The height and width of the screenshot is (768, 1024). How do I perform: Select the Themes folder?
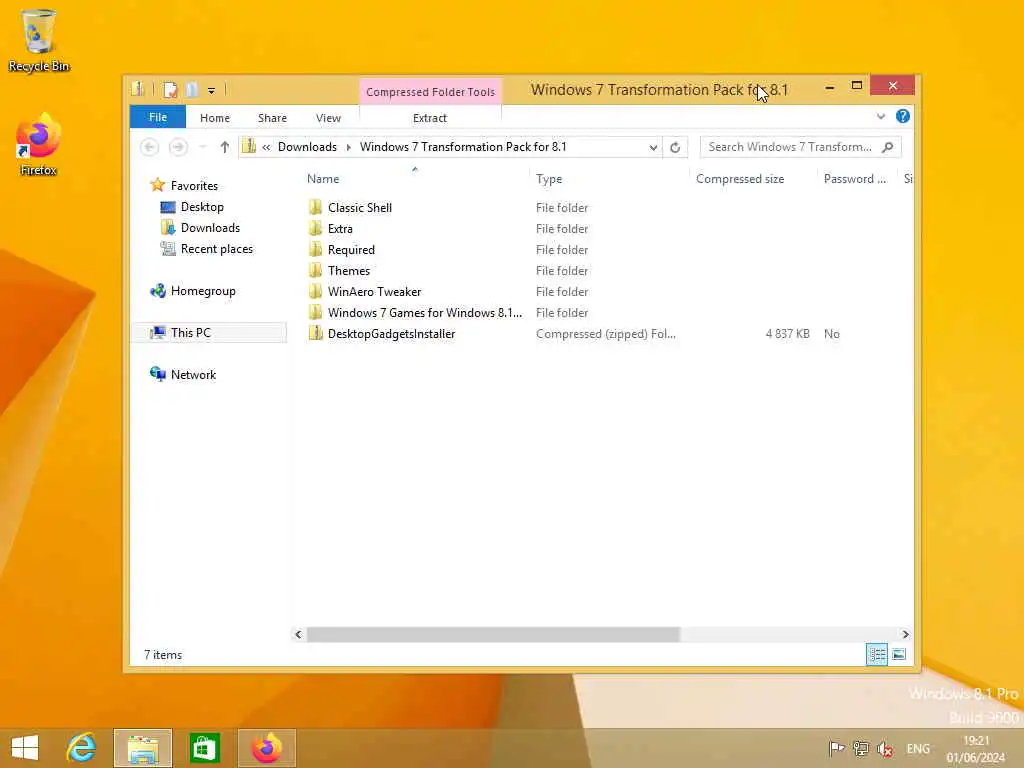coord(349,270)
